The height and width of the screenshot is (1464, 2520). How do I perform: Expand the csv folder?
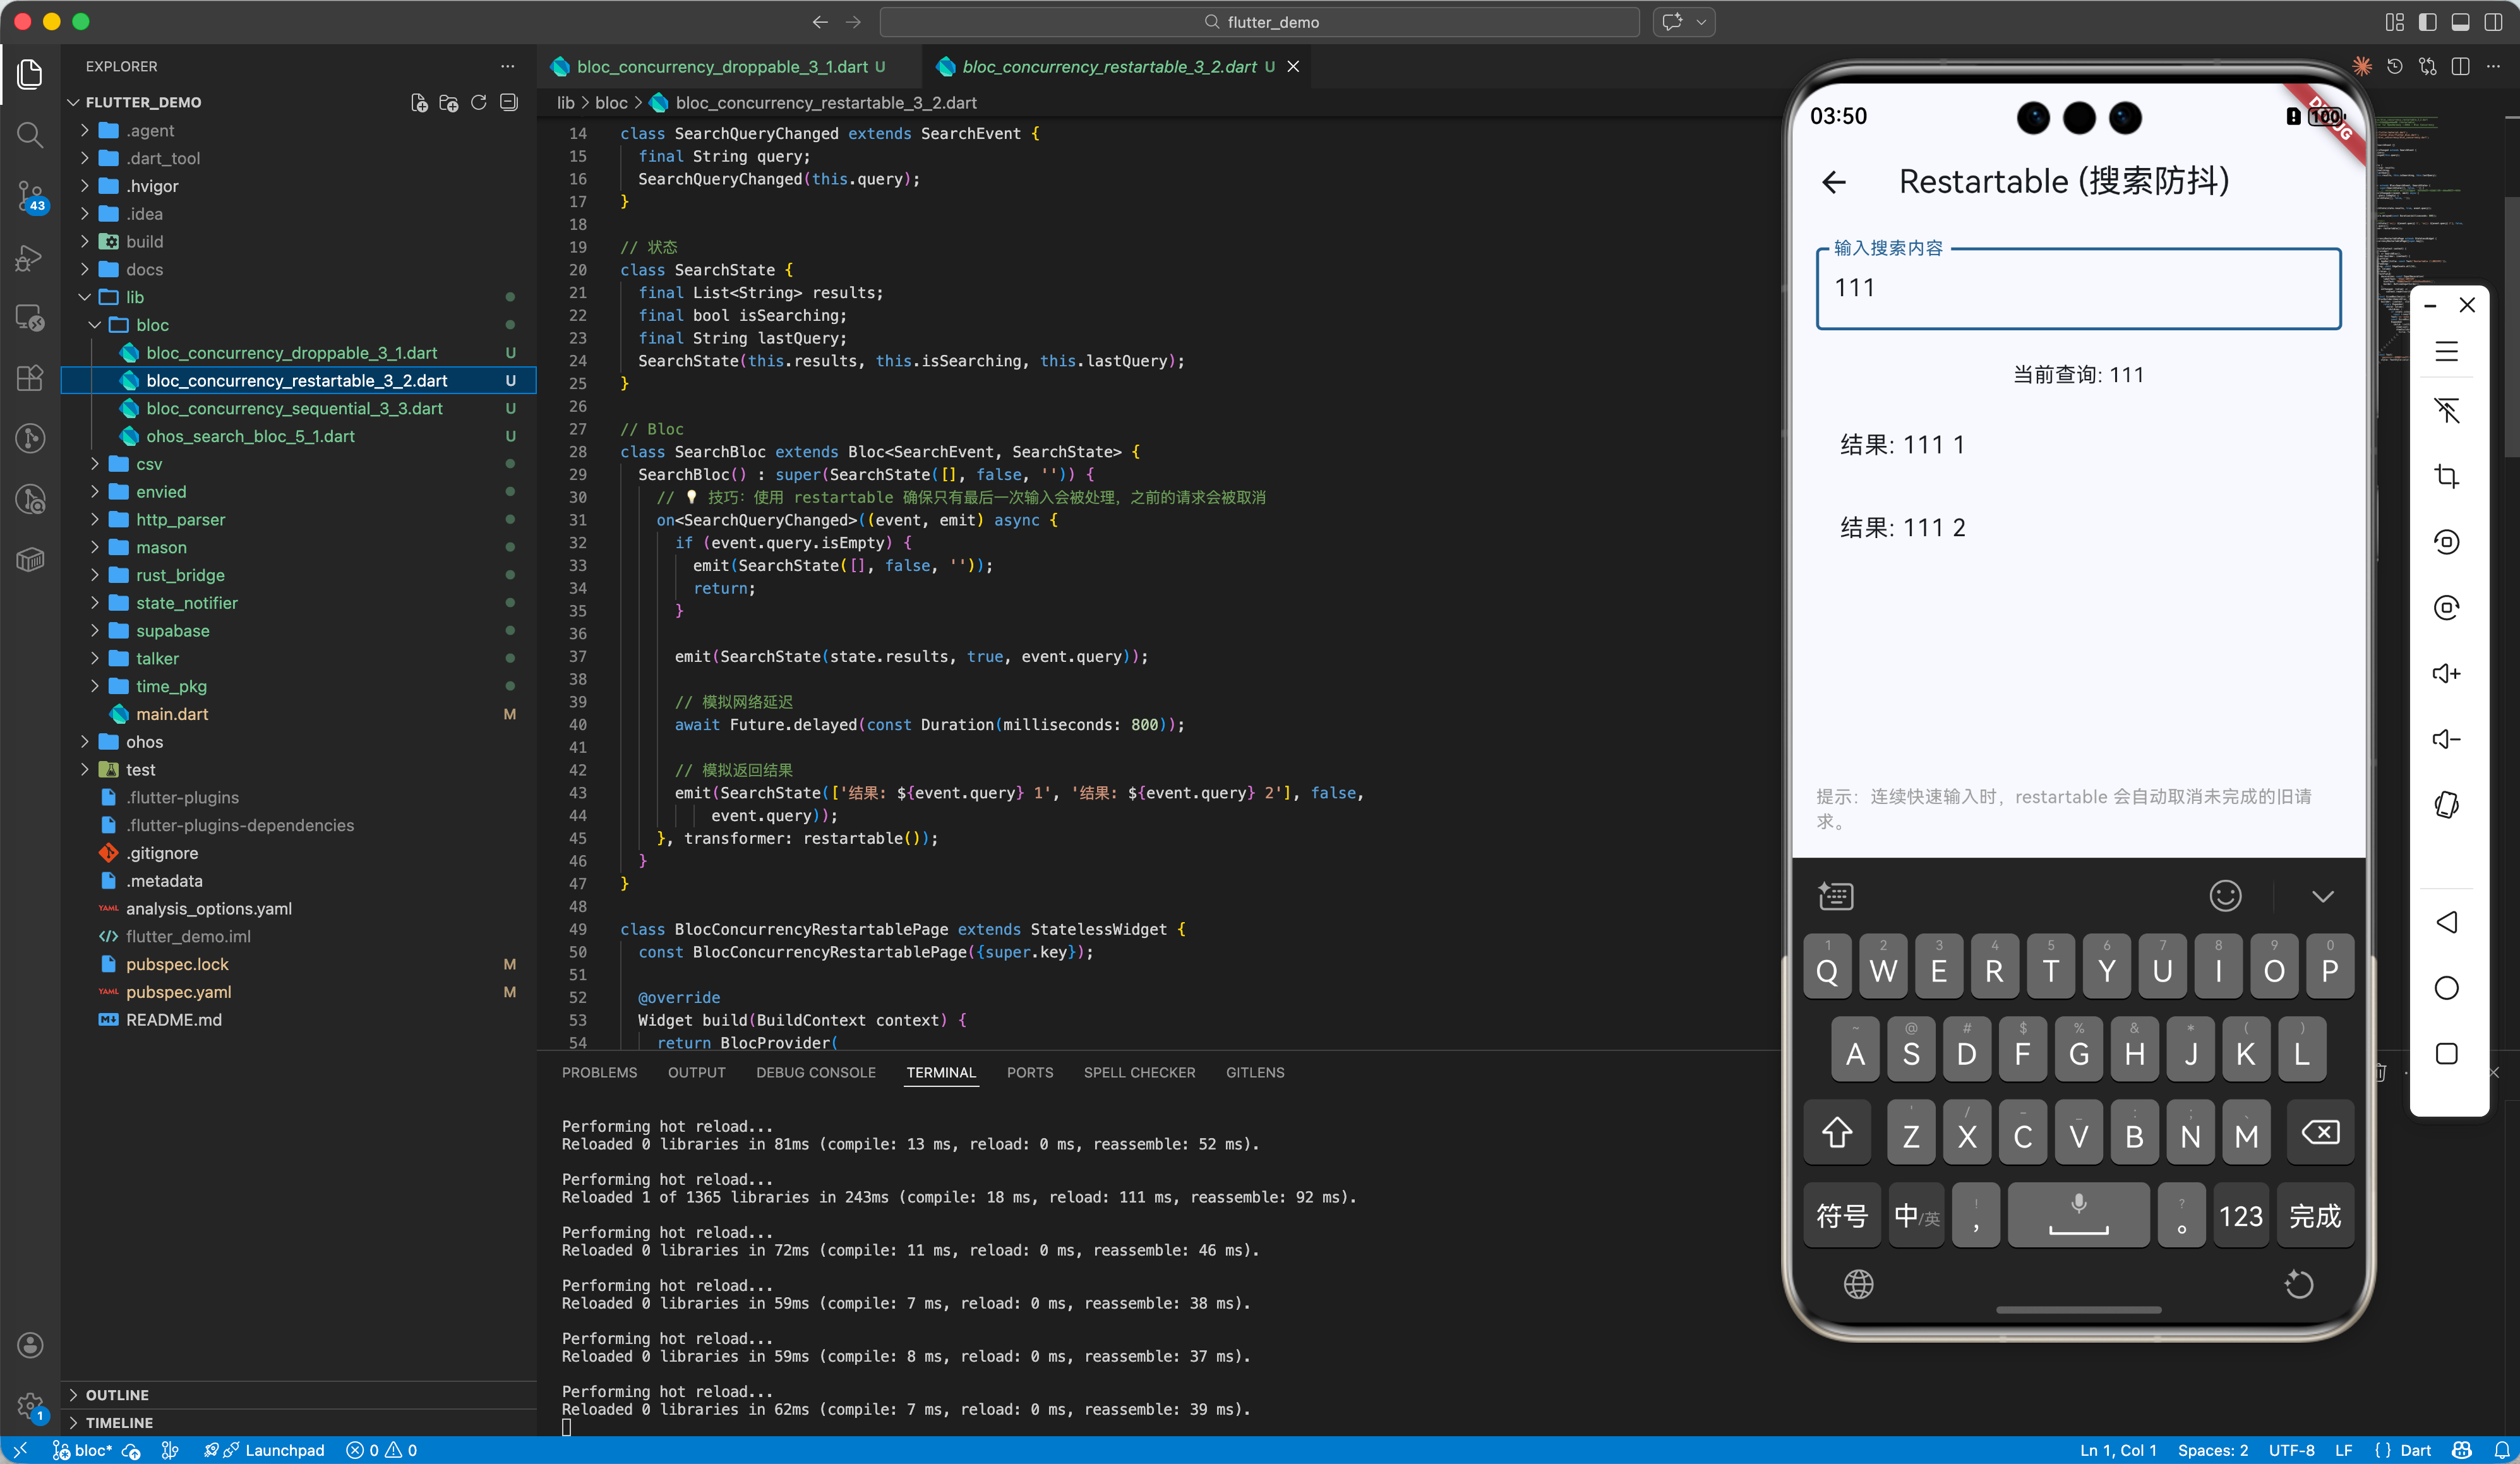(x=149, y=464)
